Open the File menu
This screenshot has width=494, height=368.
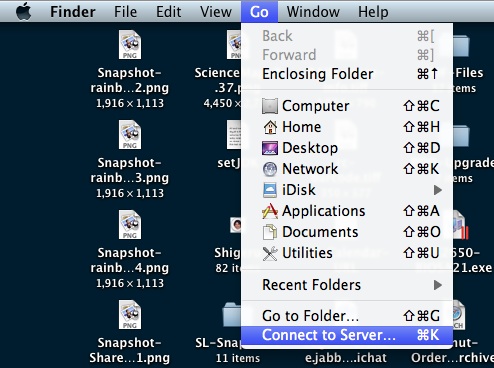coord(125,12)
